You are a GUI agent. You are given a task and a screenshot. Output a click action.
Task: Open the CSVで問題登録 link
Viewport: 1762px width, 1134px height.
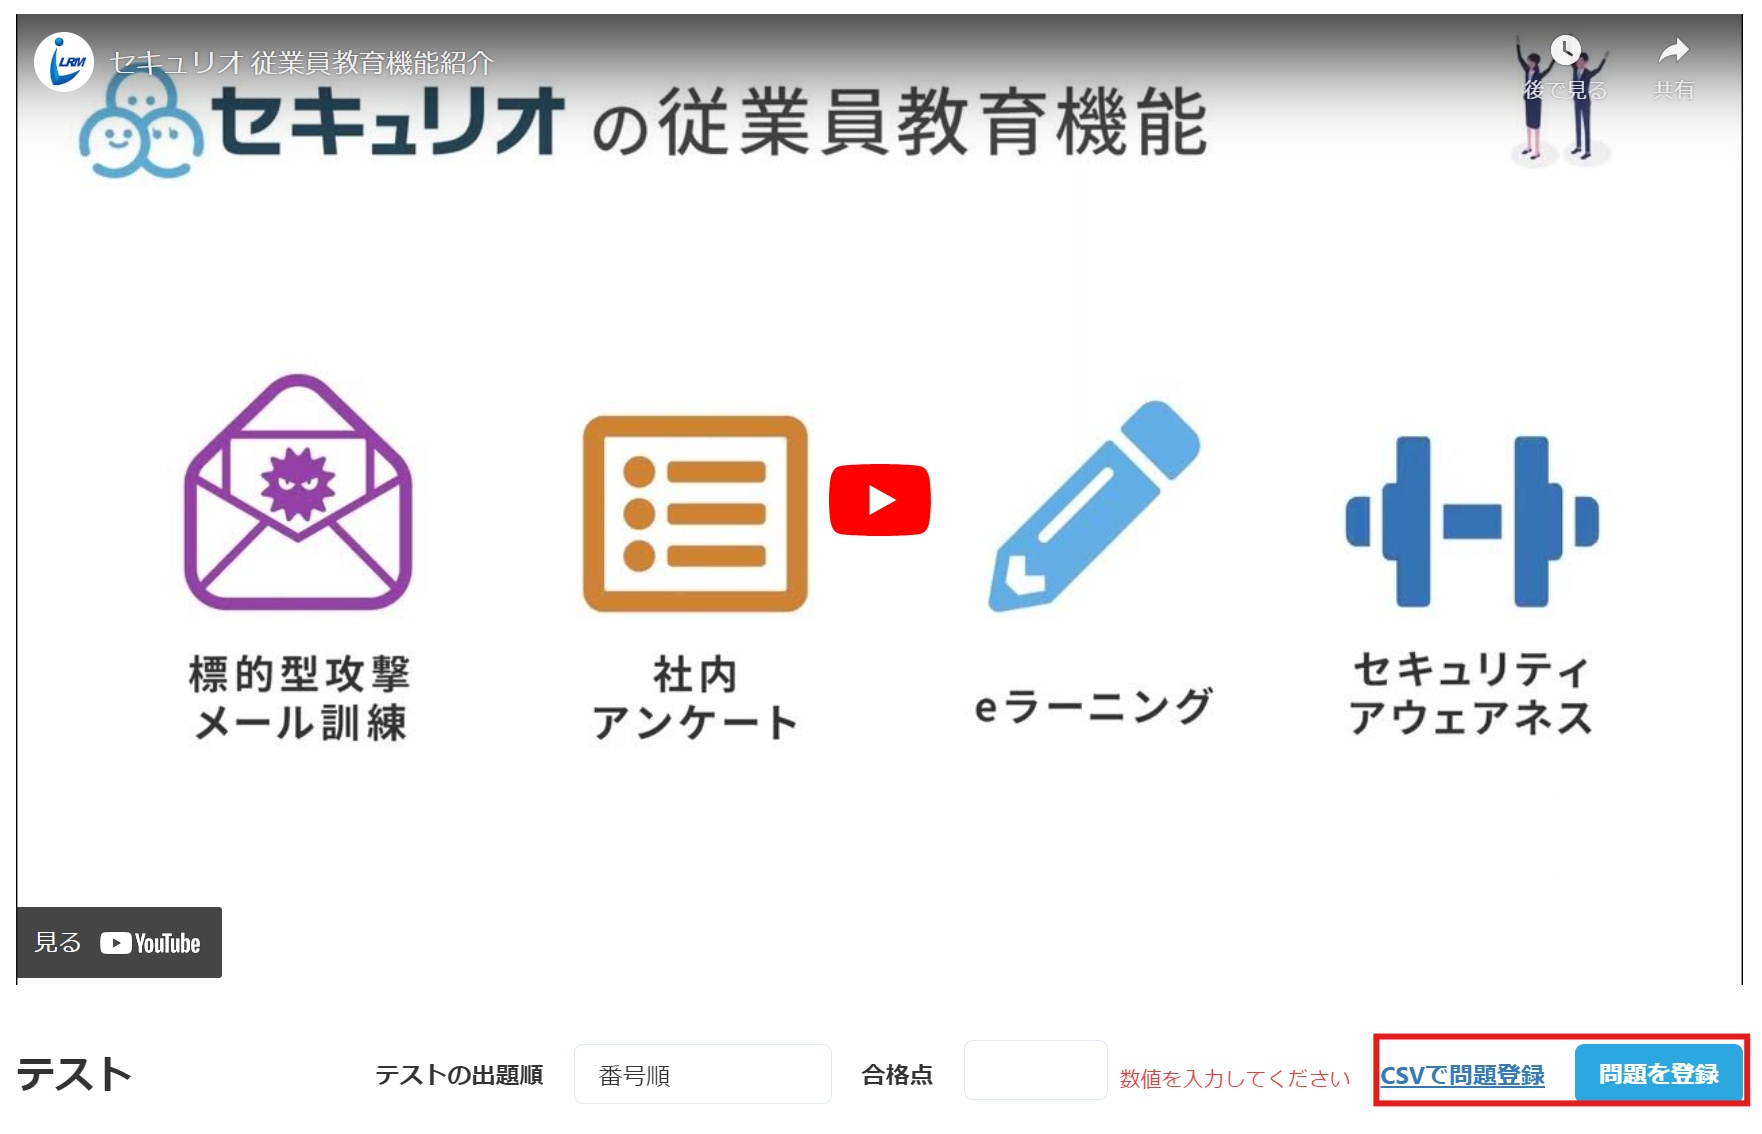(1462, 1075)
